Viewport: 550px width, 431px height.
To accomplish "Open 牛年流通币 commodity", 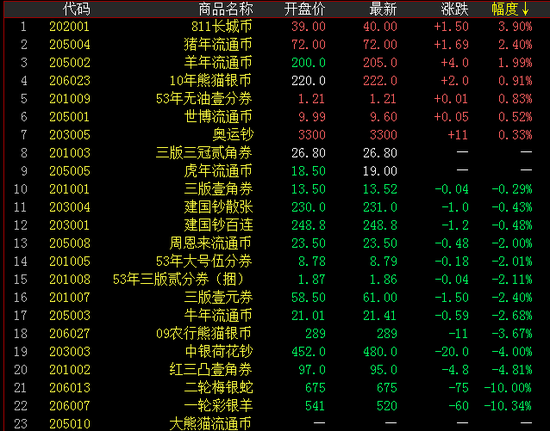I will click(218, 315).
